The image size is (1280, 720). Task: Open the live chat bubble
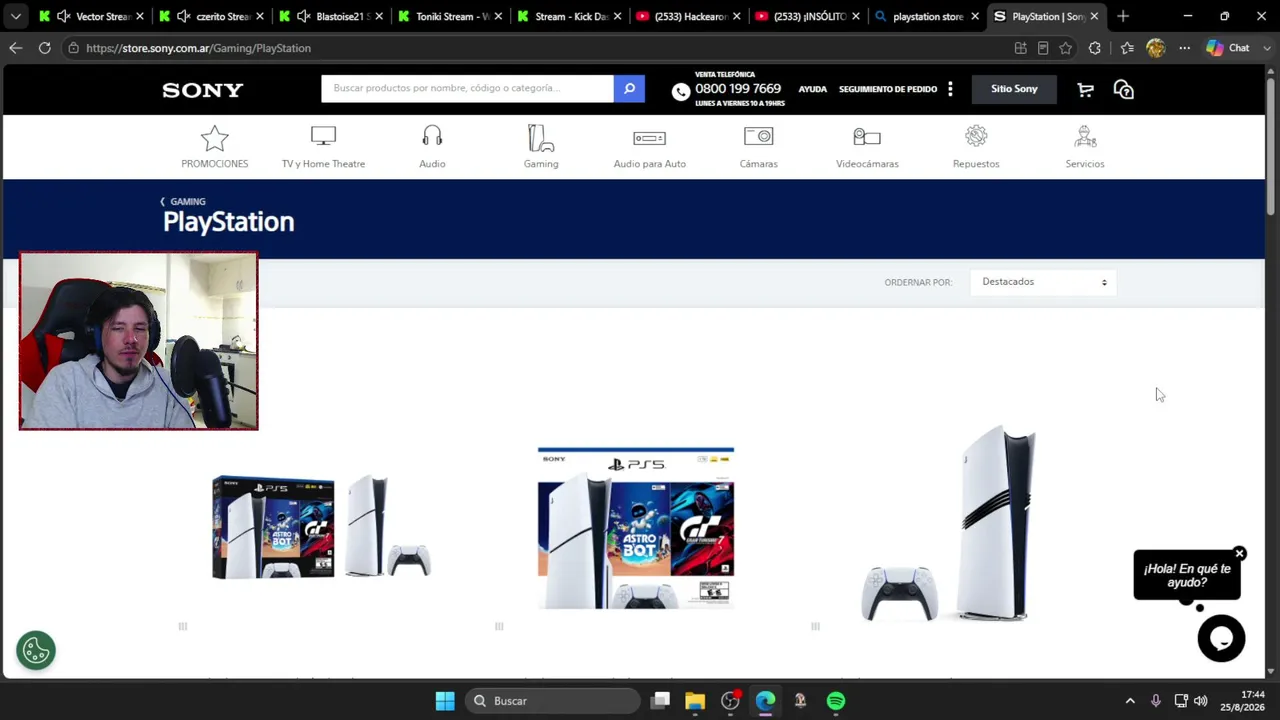click(x=1221, y=638)
